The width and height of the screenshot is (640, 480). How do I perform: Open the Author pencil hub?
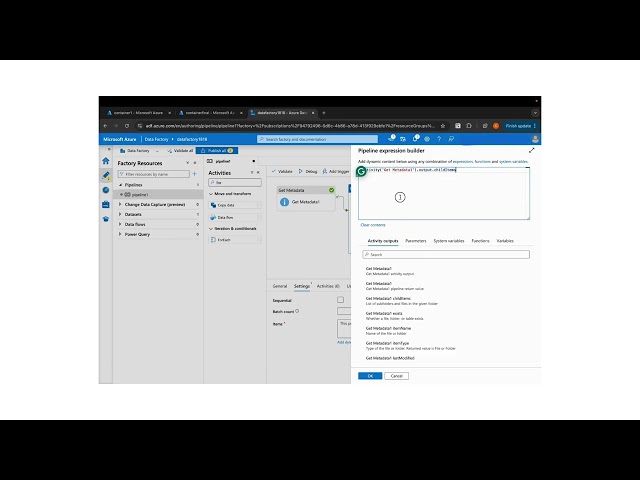(x=106, y=176)
